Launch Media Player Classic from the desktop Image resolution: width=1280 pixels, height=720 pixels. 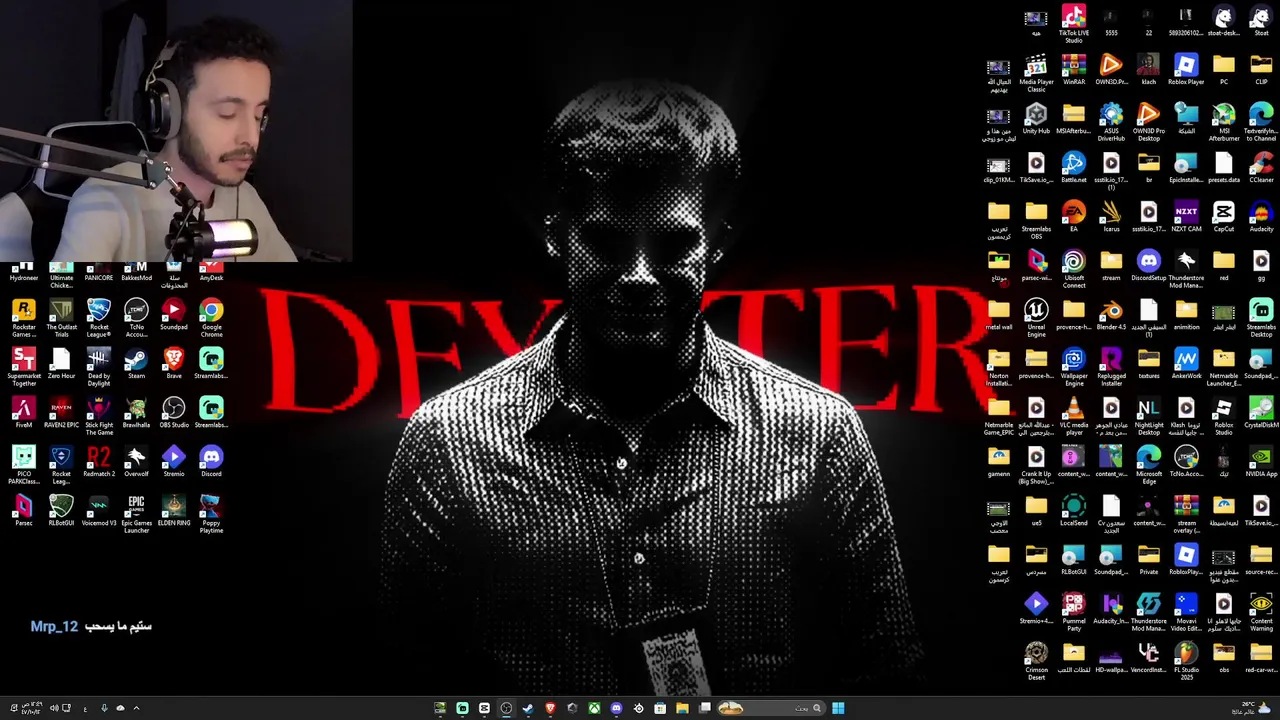coord(1036,73)
